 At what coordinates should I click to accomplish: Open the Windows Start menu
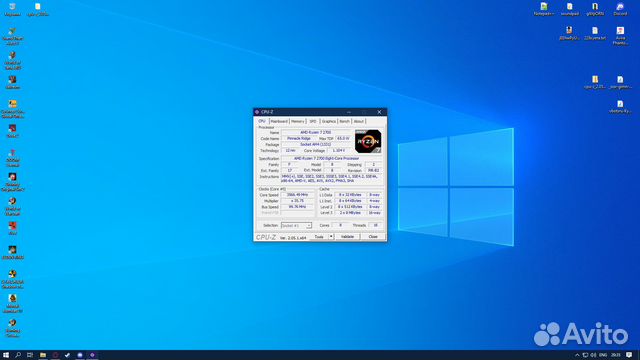[6, 355]
